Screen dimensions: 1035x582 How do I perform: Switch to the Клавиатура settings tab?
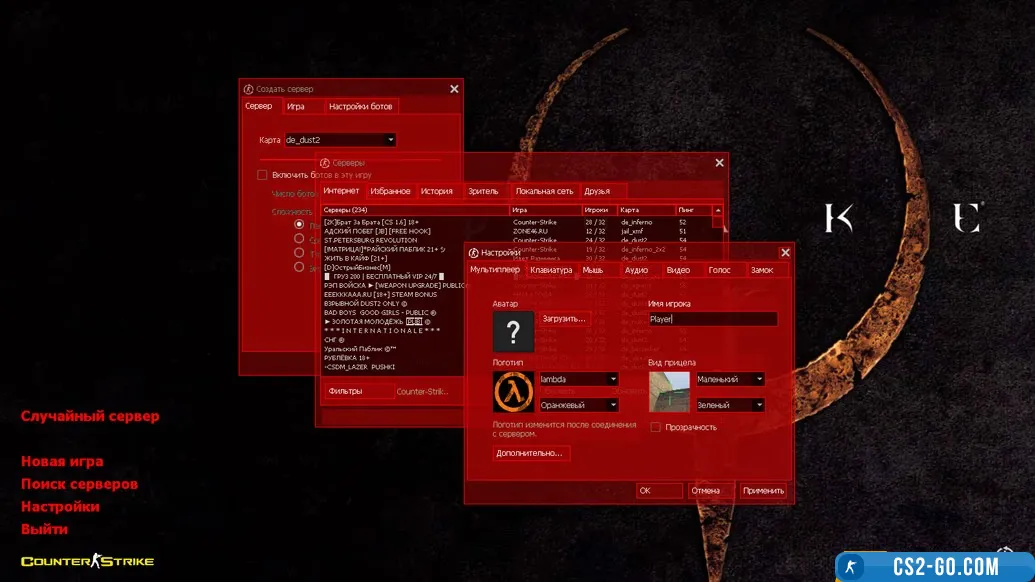click(551, 270)
